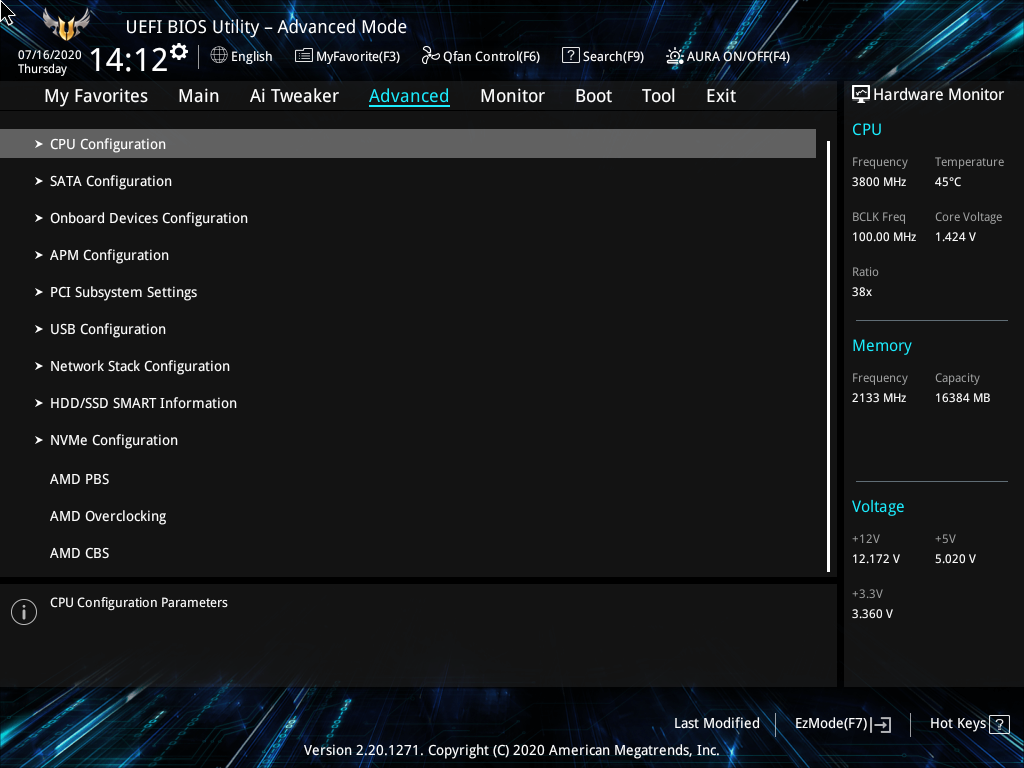Image resolution: width=1024 pixels, height=768 pixels.
Task: Click the Voltage section heading
Action: click(x=878, y=507)
